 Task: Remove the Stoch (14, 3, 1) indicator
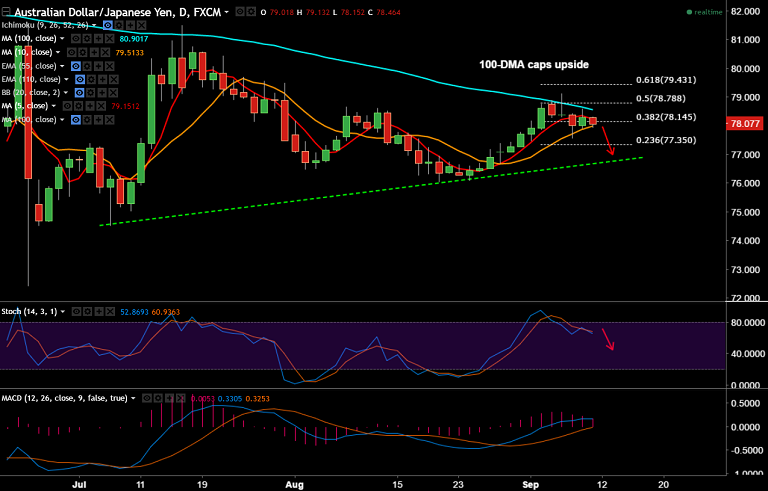[111, 312]
